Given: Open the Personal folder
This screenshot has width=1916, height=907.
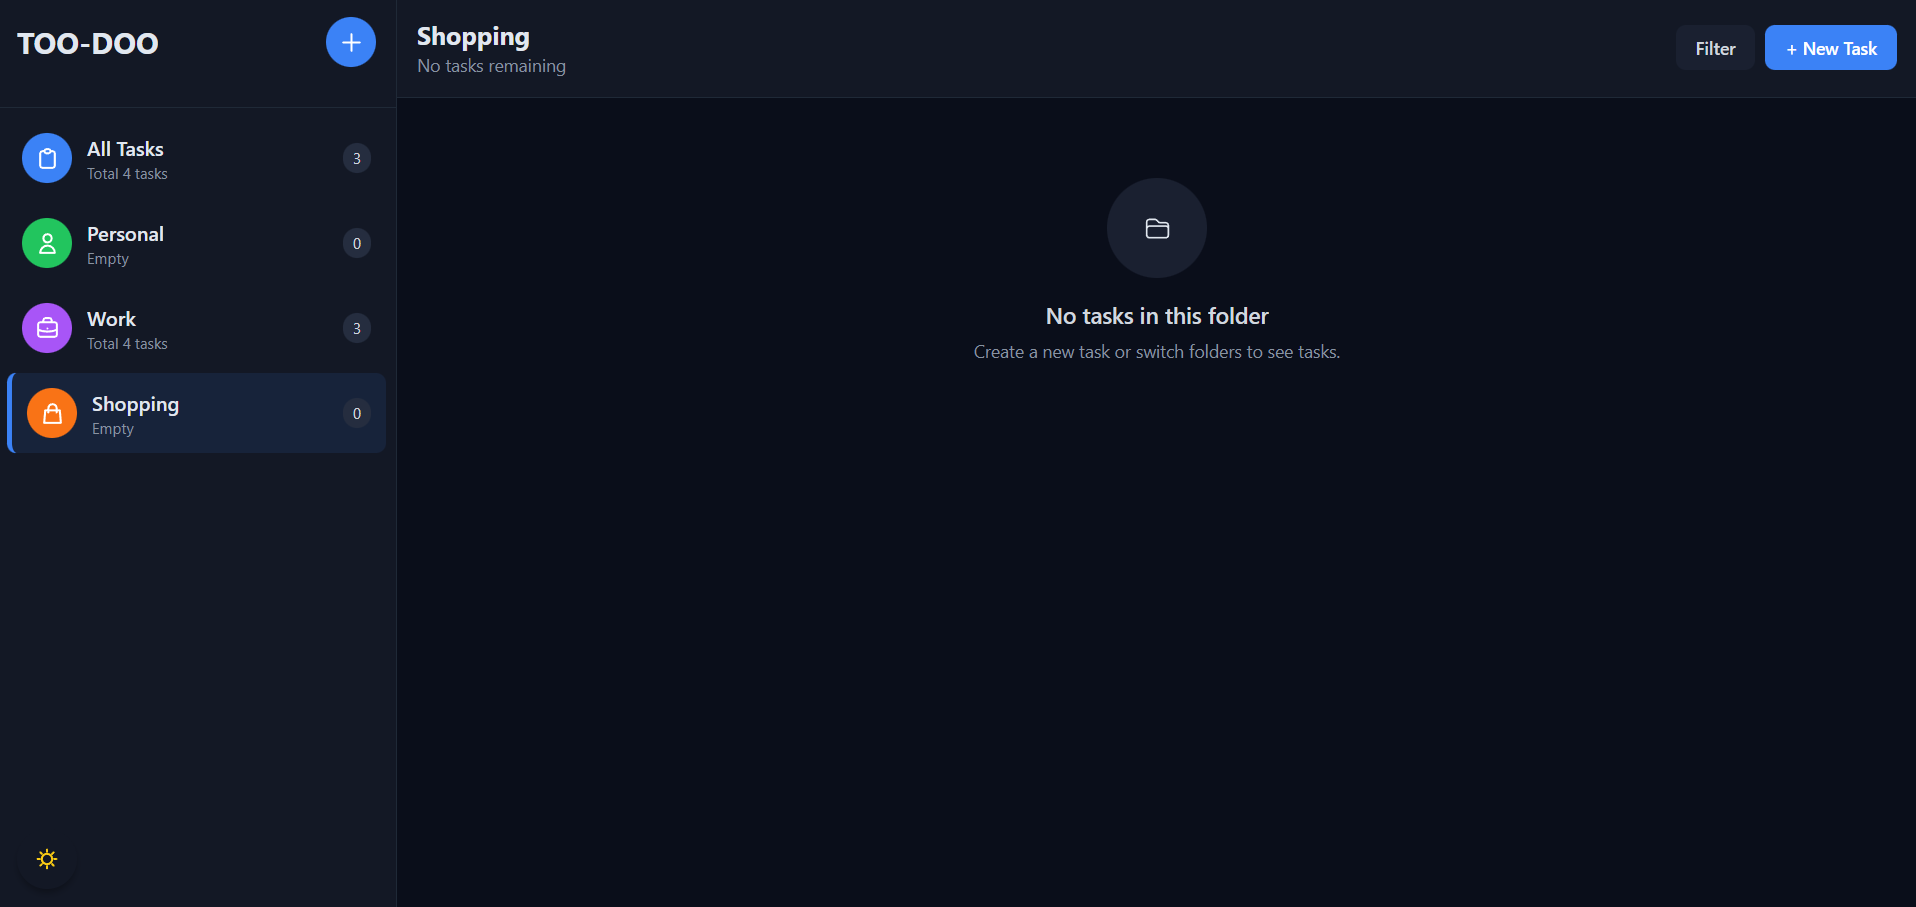Looking at the screenshot, I should (x=197, y=243).
